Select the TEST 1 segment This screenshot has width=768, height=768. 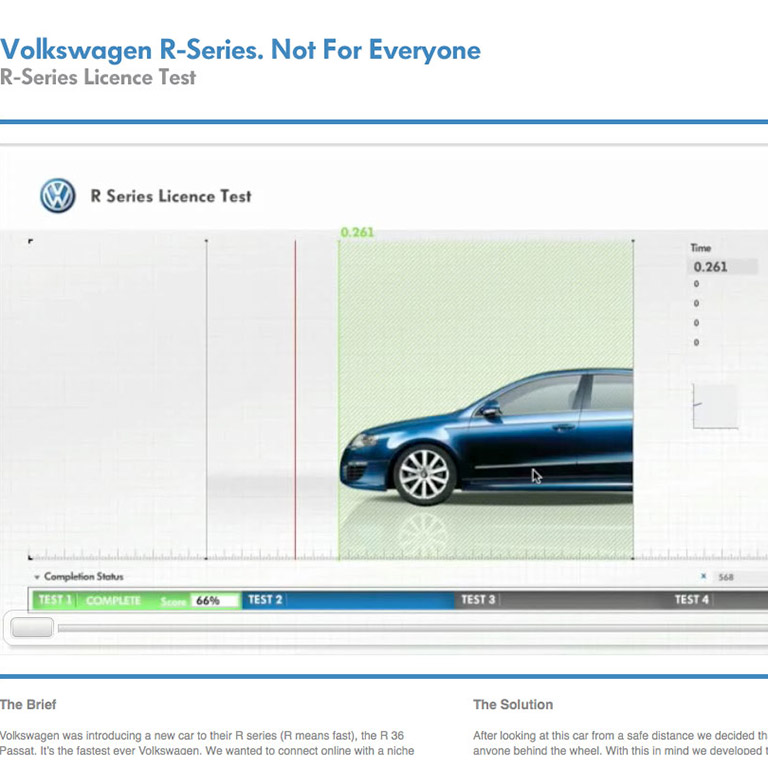point(55,600)
